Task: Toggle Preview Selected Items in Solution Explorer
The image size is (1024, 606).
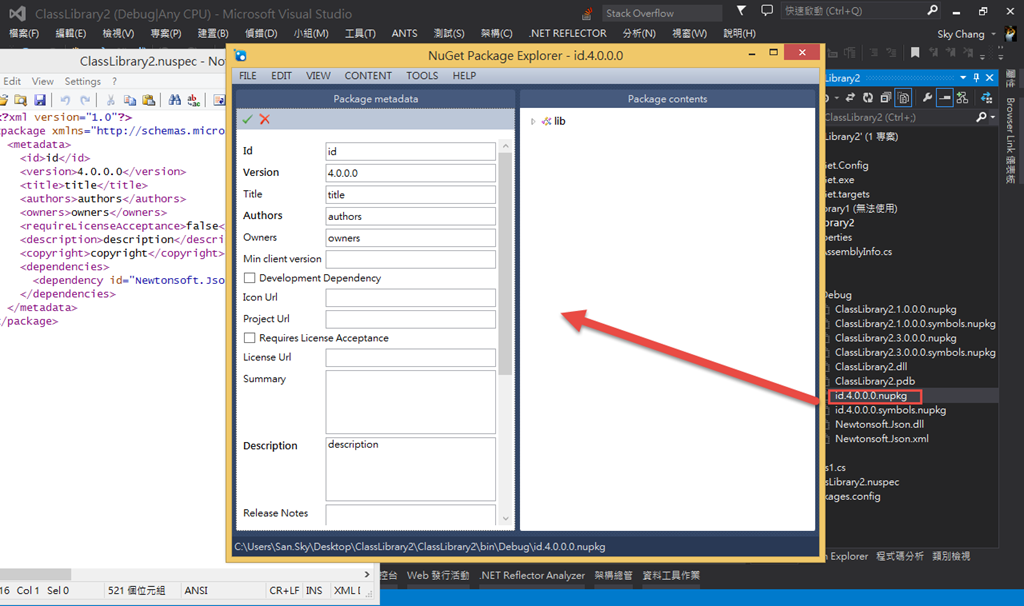Action: coord(944,98)
